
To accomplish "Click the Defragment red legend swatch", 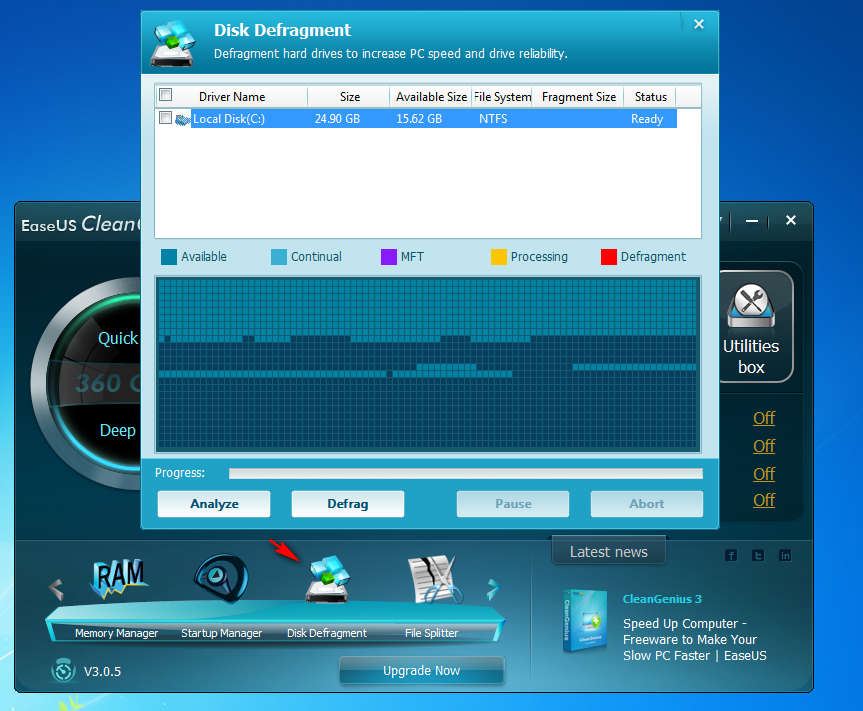I will coord(609,257).
